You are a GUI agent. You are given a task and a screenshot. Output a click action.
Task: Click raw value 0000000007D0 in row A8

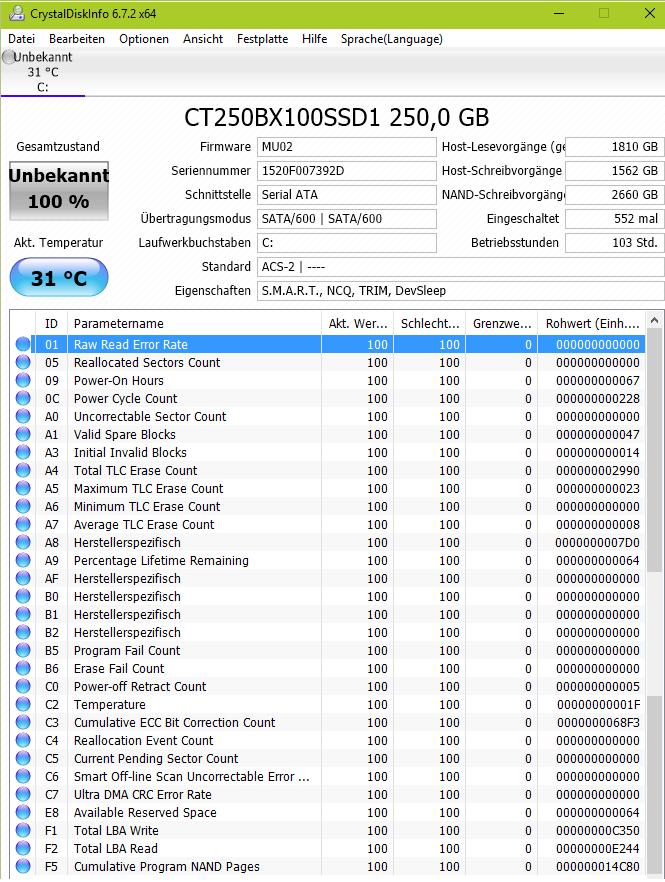597,542
